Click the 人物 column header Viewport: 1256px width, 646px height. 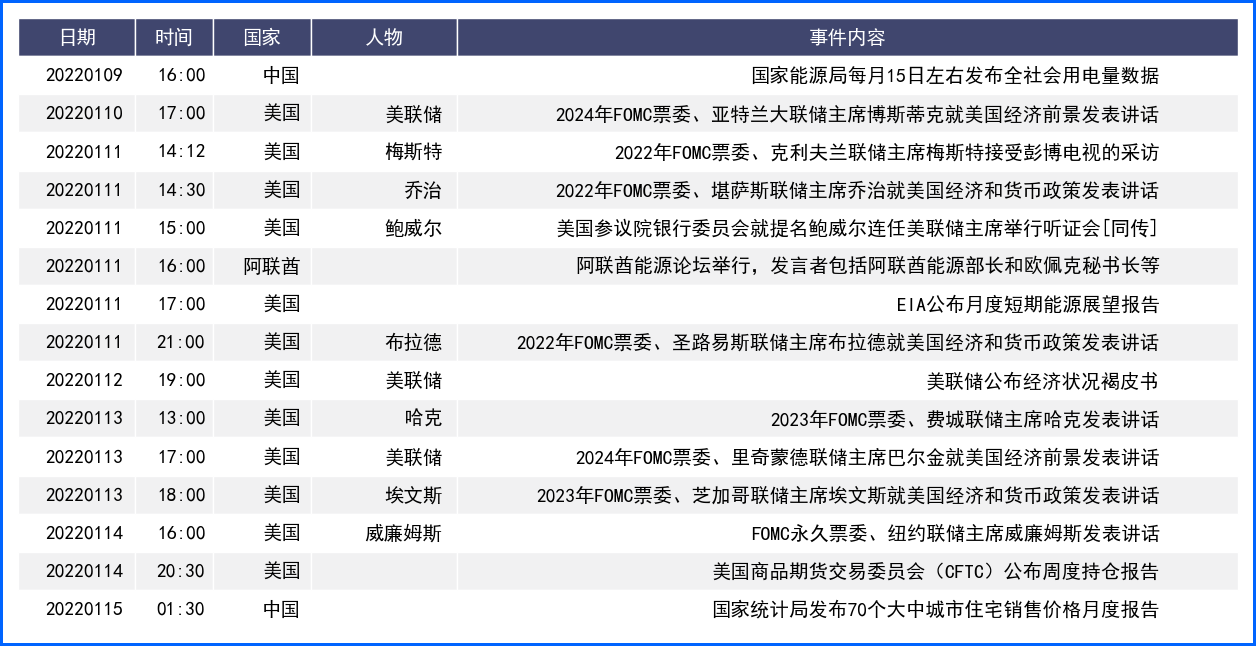pyautogui.click(x=384, y=37)
